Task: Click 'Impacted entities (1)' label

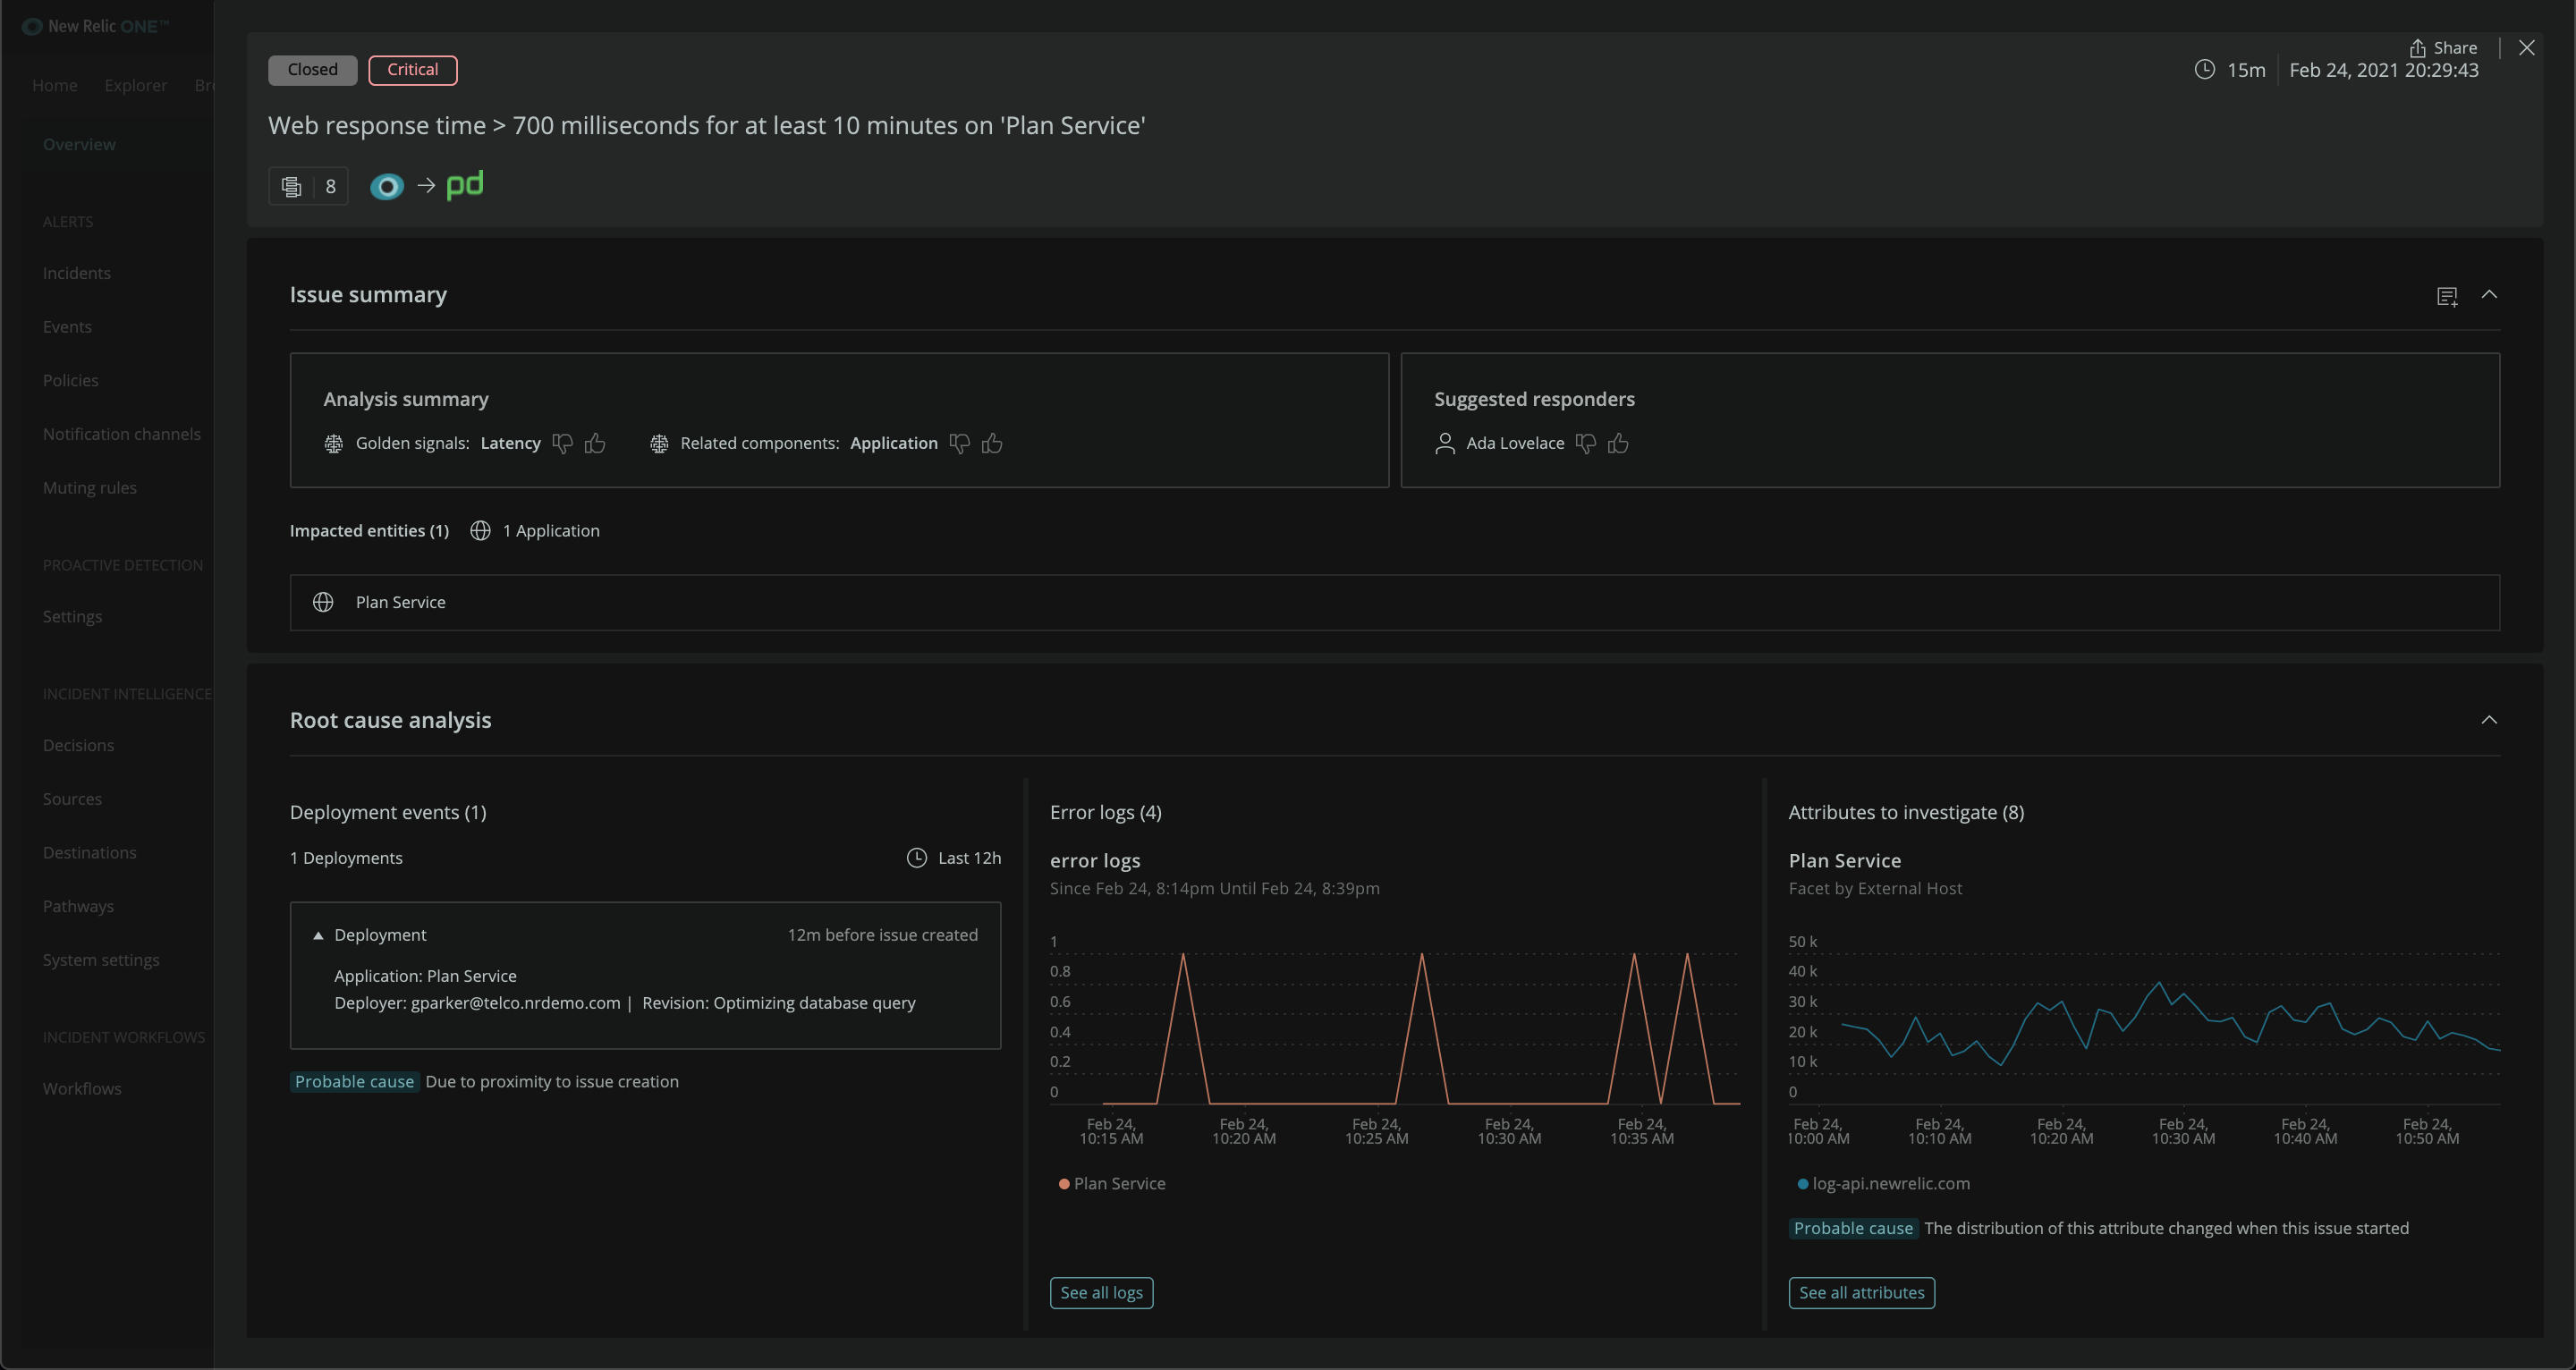Action: click(369, 531)
